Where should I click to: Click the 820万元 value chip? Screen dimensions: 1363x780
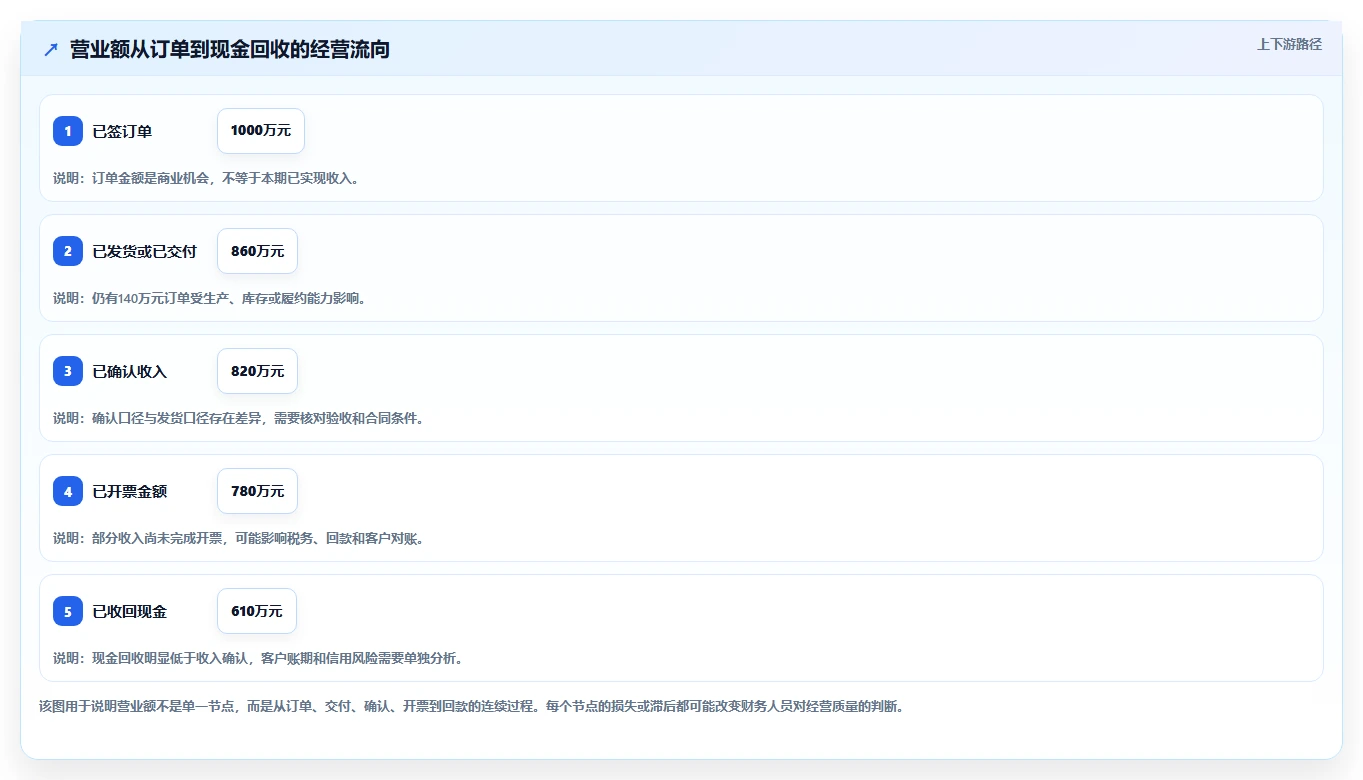(x=257, y=371)
